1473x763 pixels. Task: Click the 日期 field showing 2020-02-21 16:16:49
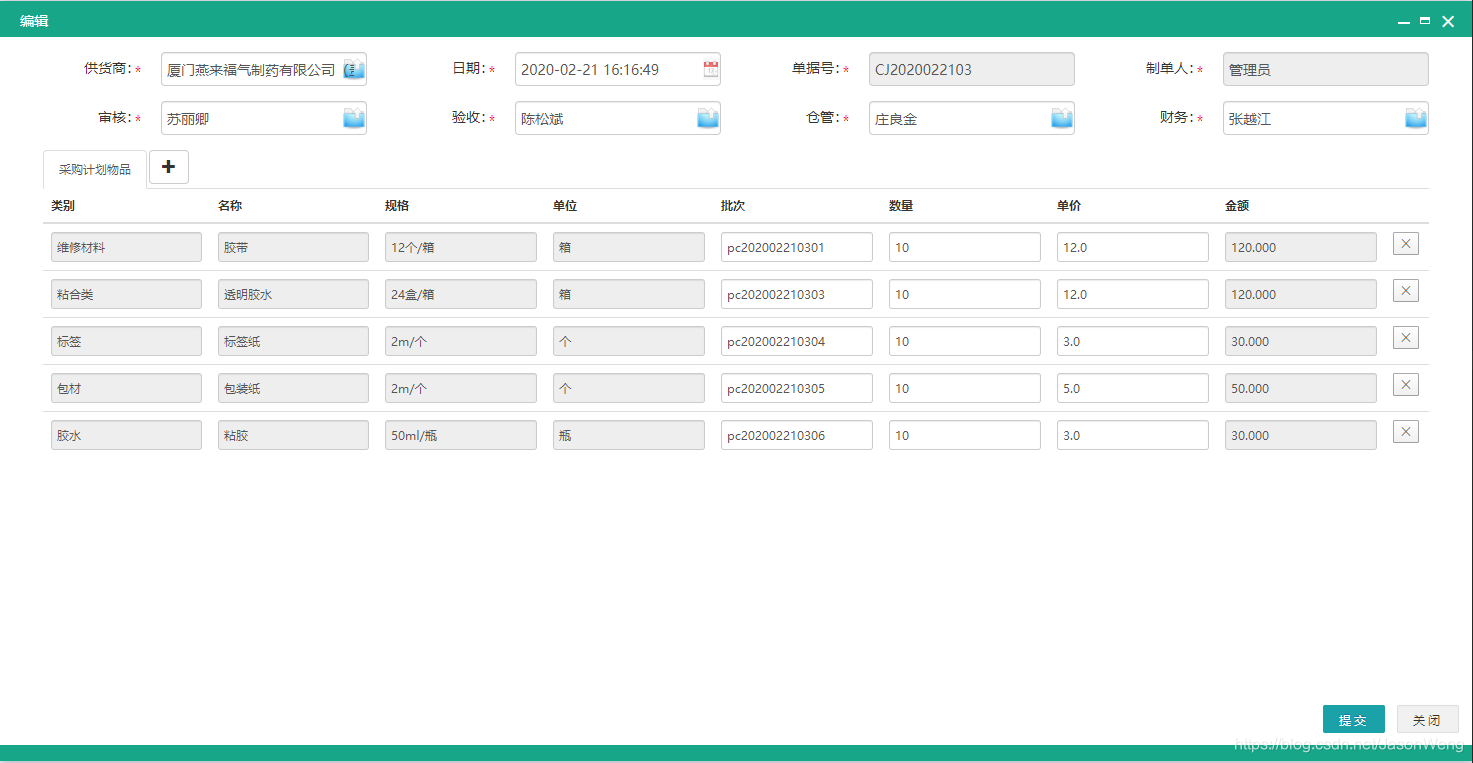point(618,70)
